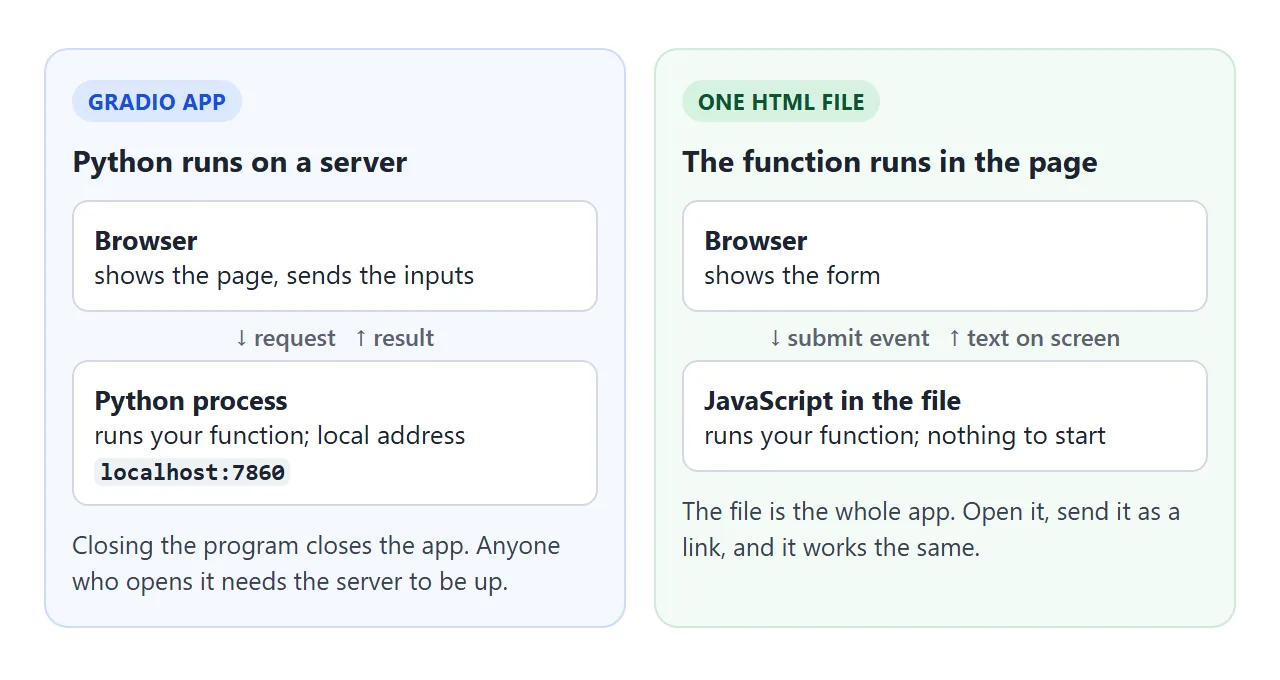Click the '↓ submit event' label
This screenshot has height=680, width=1280.
click(x=849, y=338)
